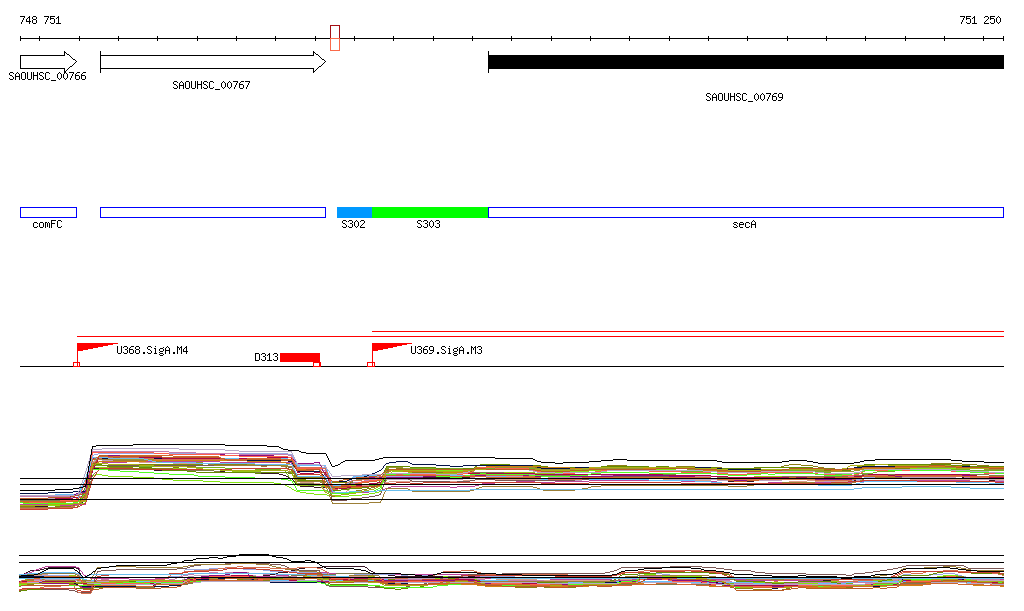Click the small red rectangle on the ruler
The image size is (1024, 611).
335,38
